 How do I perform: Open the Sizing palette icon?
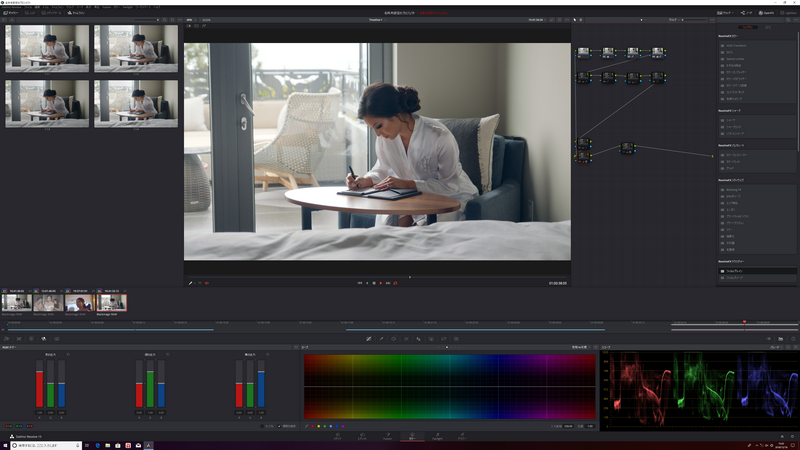(443, 339)
